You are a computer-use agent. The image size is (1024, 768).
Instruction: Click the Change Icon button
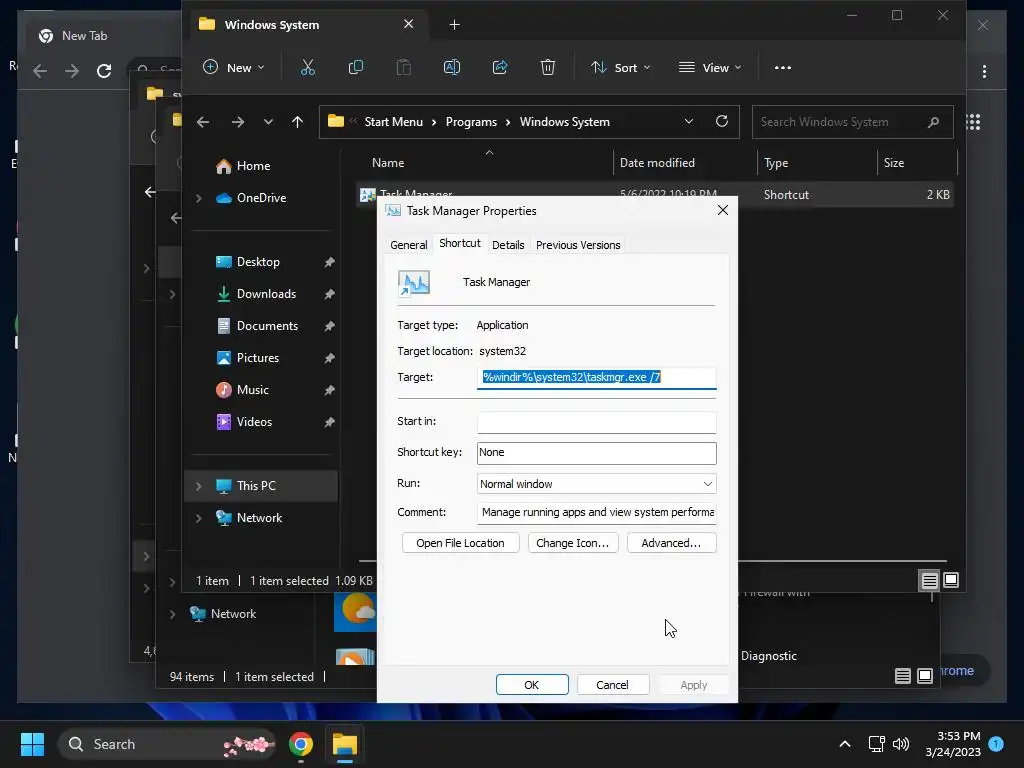(x=573, y=543)
